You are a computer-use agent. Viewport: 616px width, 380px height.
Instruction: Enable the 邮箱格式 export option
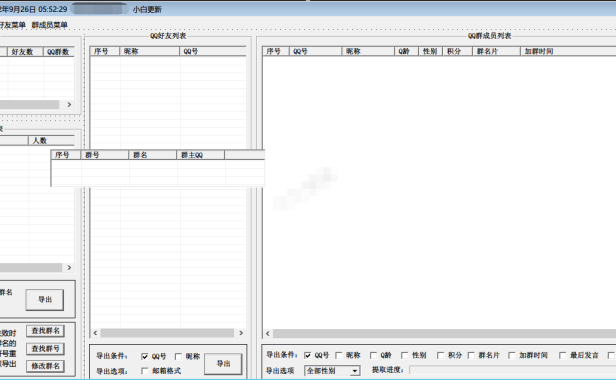(145, 371)
